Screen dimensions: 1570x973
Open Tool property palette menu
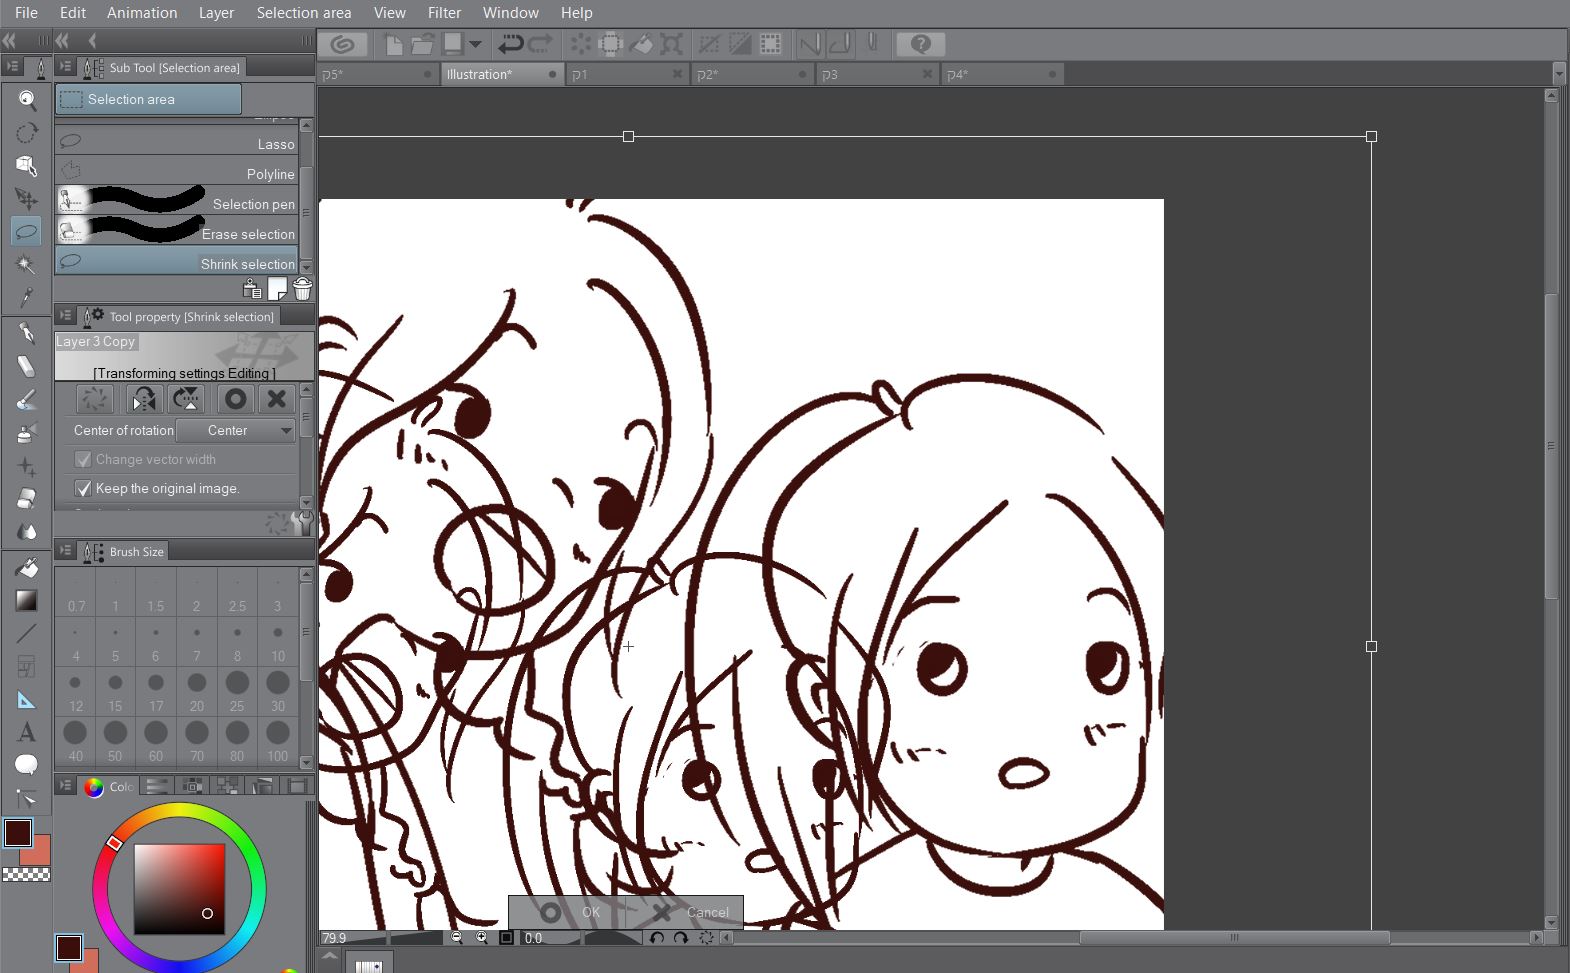tap(65, 316)
